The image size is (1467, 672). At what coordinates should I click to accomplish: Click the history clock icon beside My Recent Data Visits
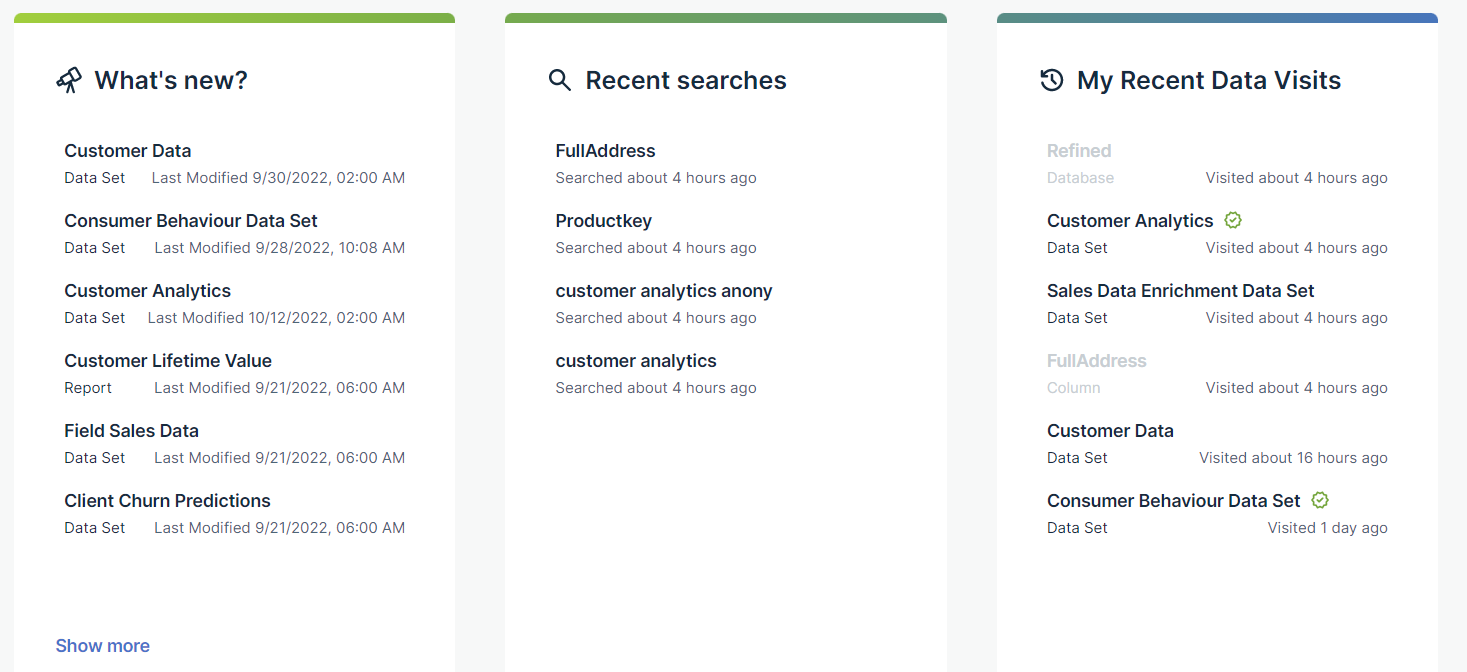tap(1052, 80)
